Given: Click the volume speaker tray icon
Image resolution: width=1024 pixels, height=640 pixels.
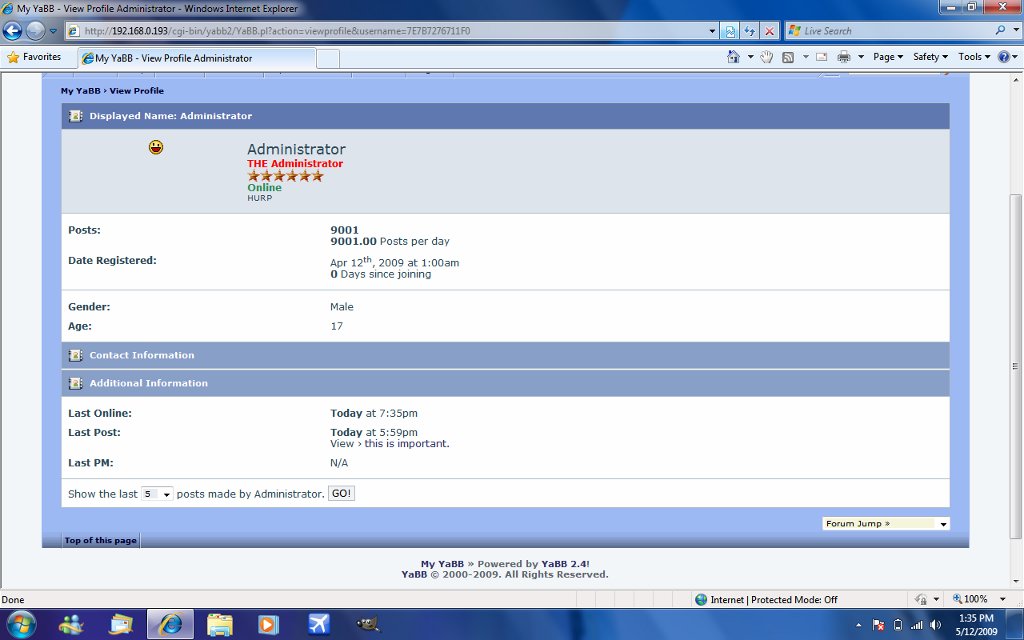Looking at the screenshot, I should coord(935,625).
